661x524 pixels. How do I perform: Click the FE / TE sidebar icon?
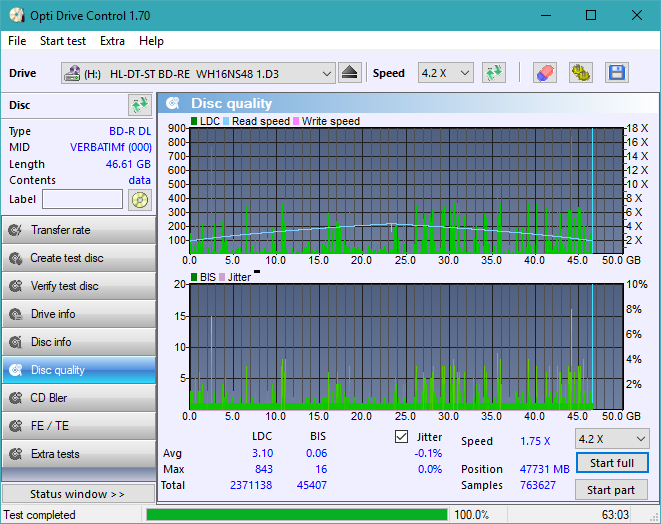point(16,426)
